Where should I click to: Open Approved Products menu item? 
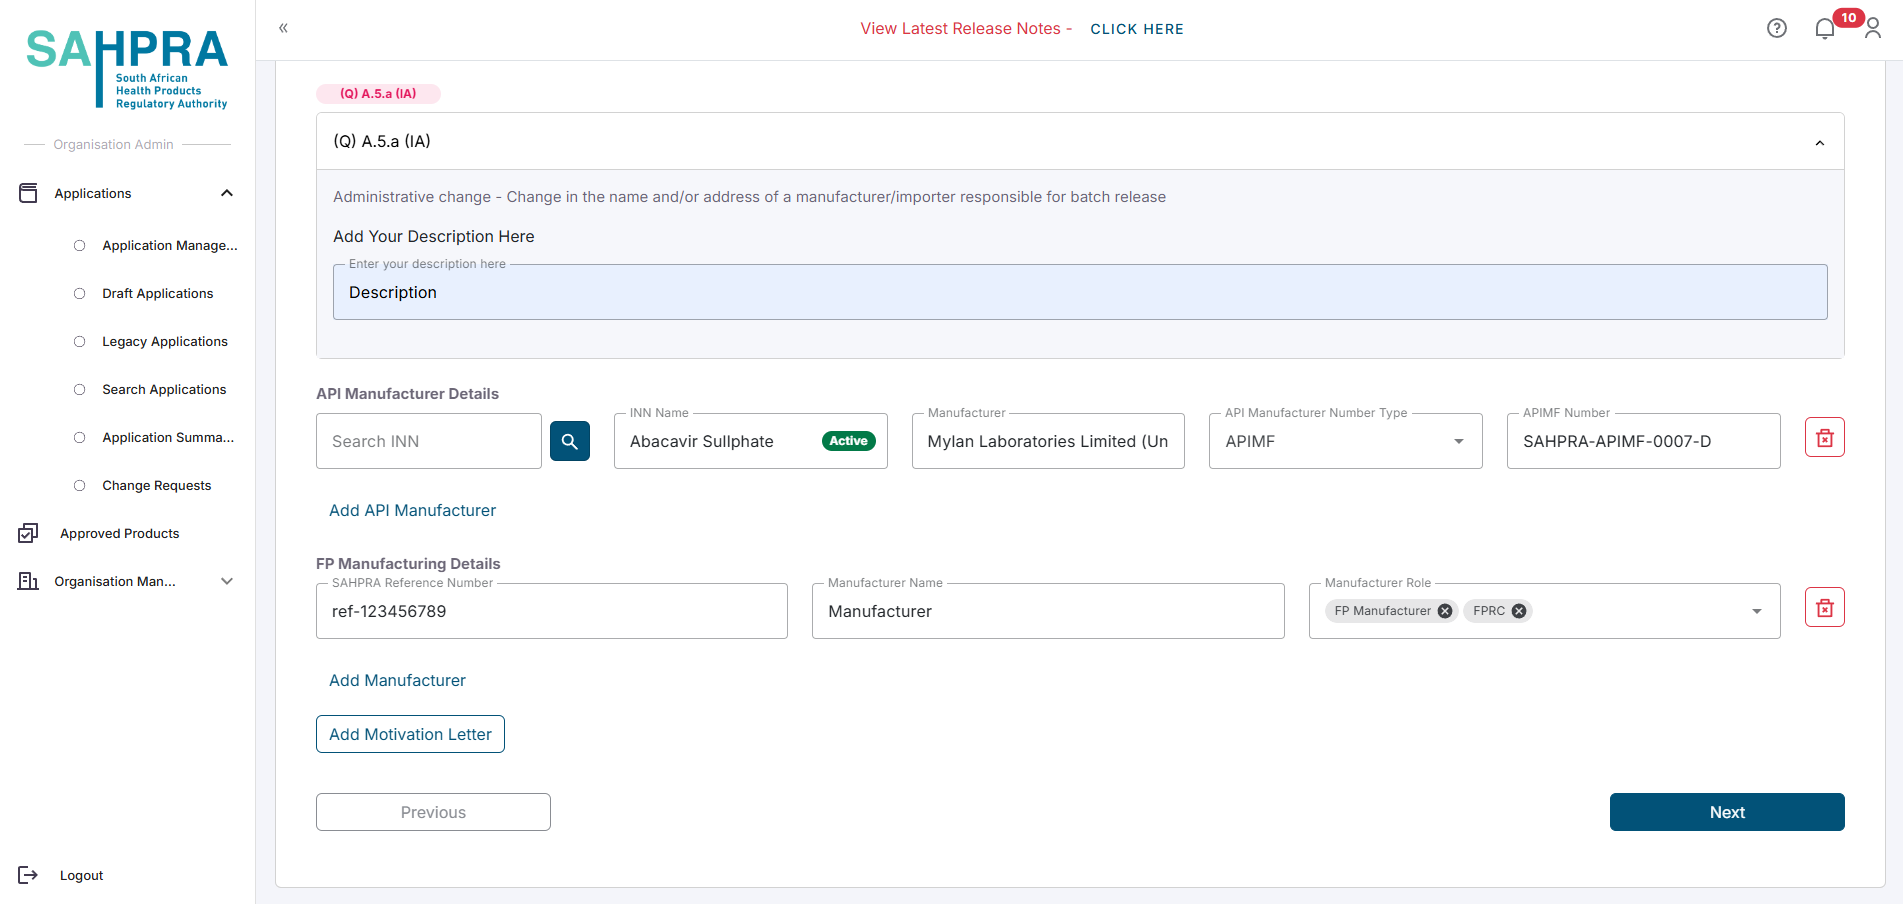(x=119, y=534)
